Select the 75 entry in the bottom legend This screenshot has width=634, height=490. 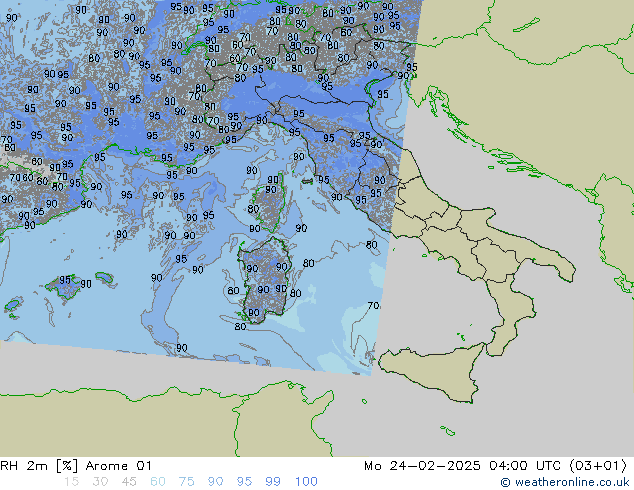(186, 482)
